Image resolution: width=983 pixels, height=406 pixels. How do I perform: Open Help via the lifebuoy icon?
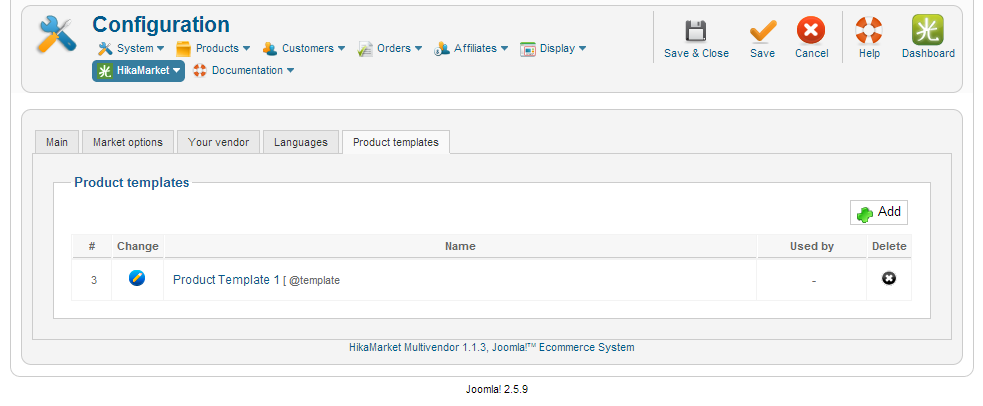869,32
